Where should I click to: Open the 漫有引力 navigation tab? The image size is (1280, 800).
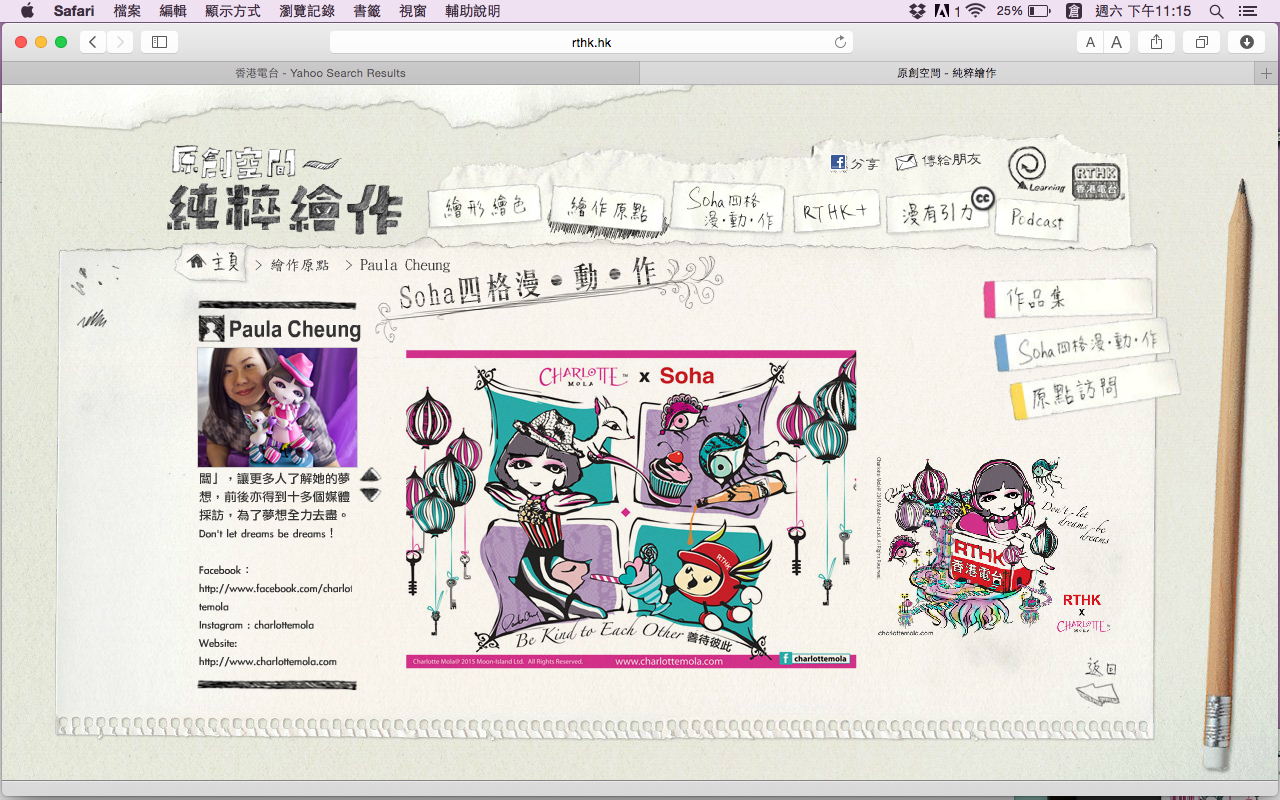point(937,212)
